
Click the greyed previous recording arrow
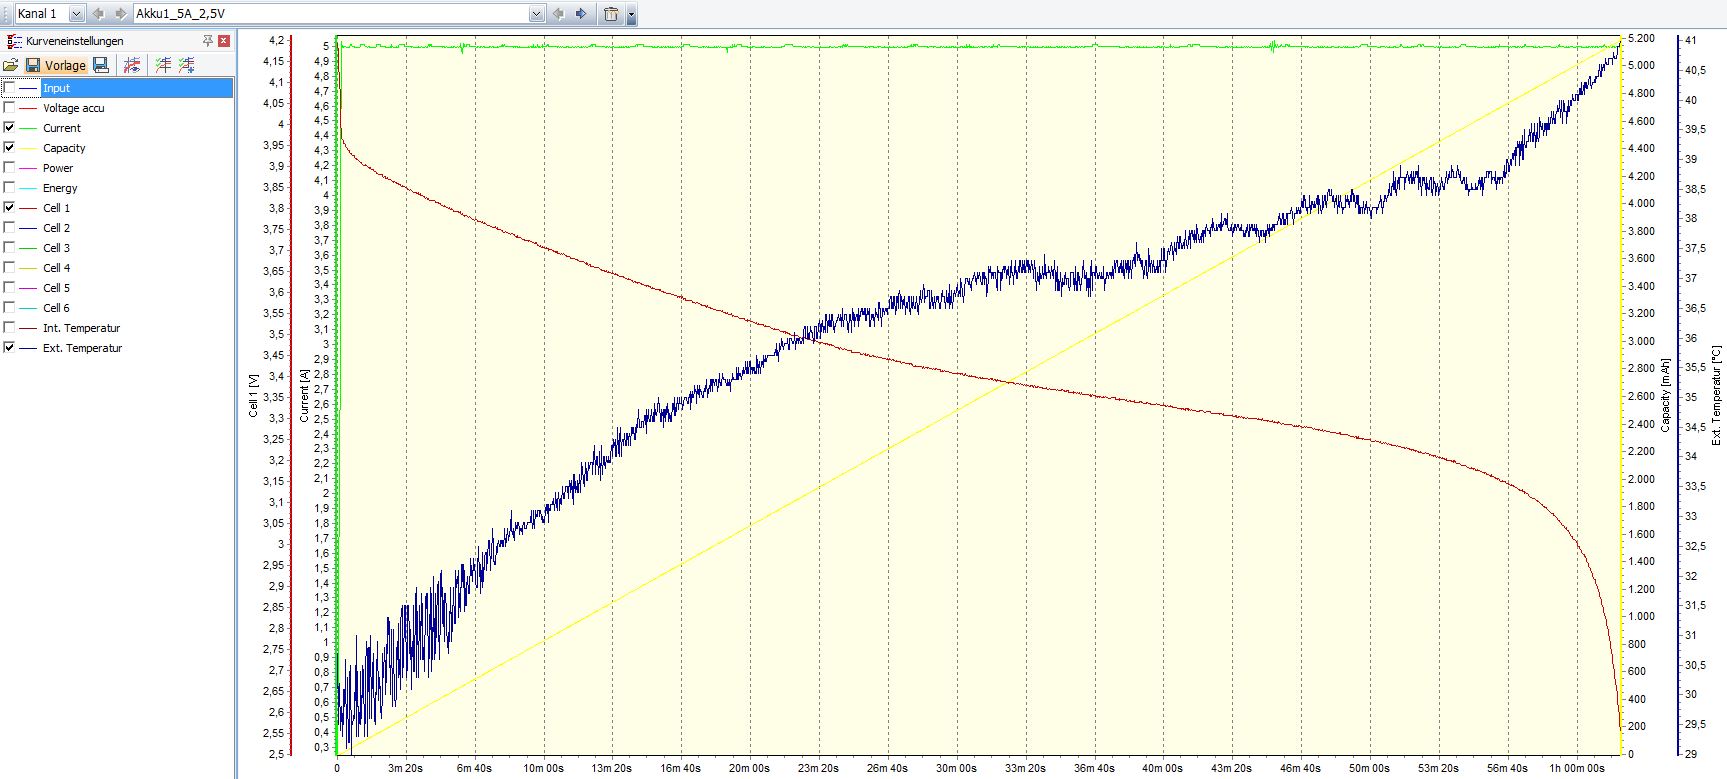pyautogui.click(x=558, y=14)
